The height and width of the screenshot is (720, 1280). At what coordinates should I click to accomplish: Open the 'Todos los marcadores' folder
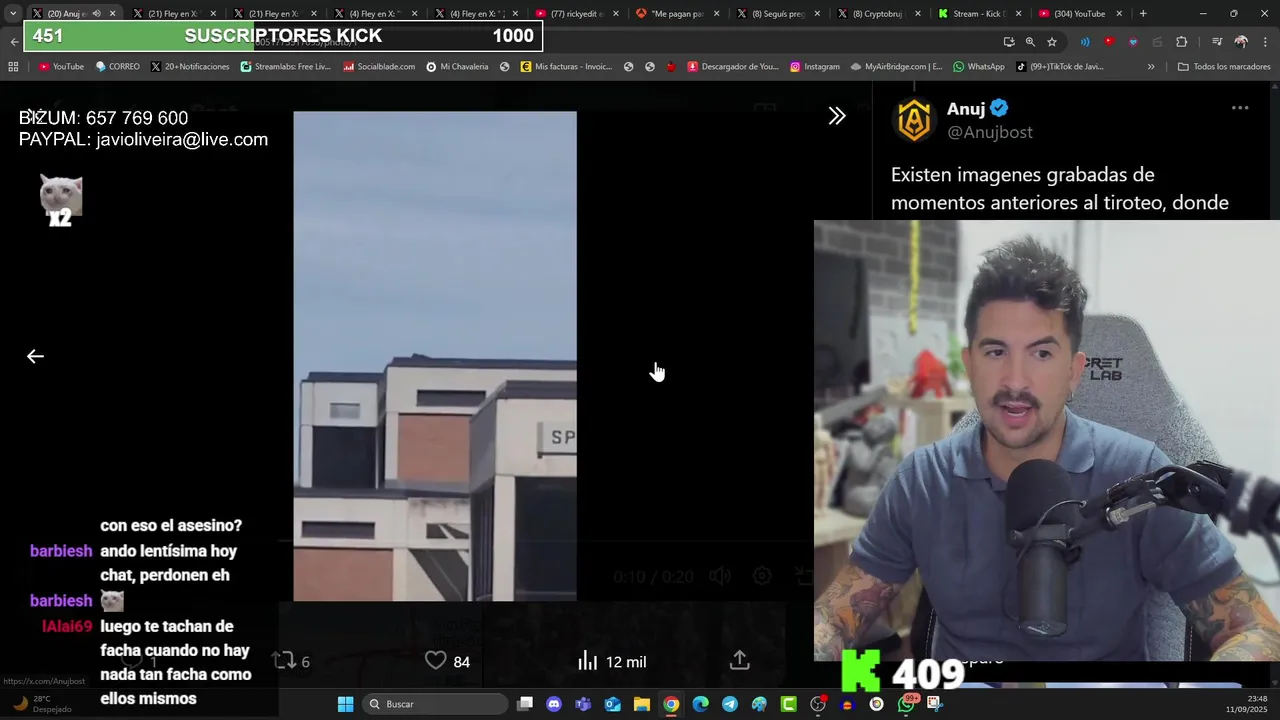tap(1224, 67)
